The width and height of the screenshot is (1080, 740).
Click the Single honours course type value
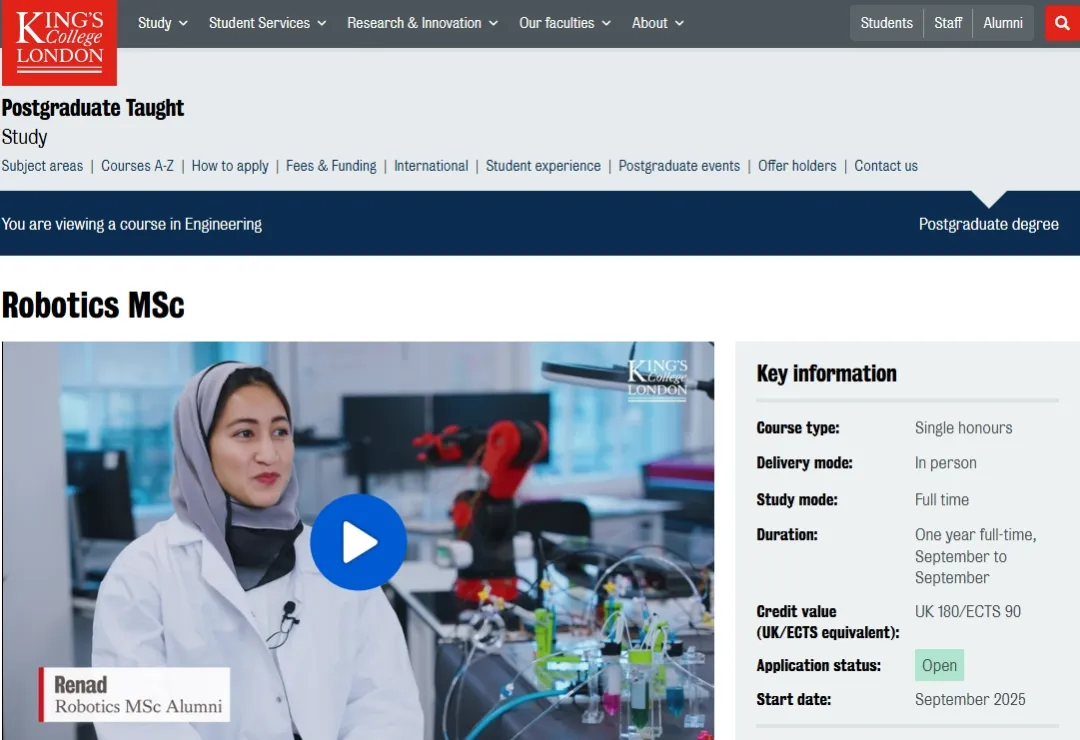click(964, 428)
